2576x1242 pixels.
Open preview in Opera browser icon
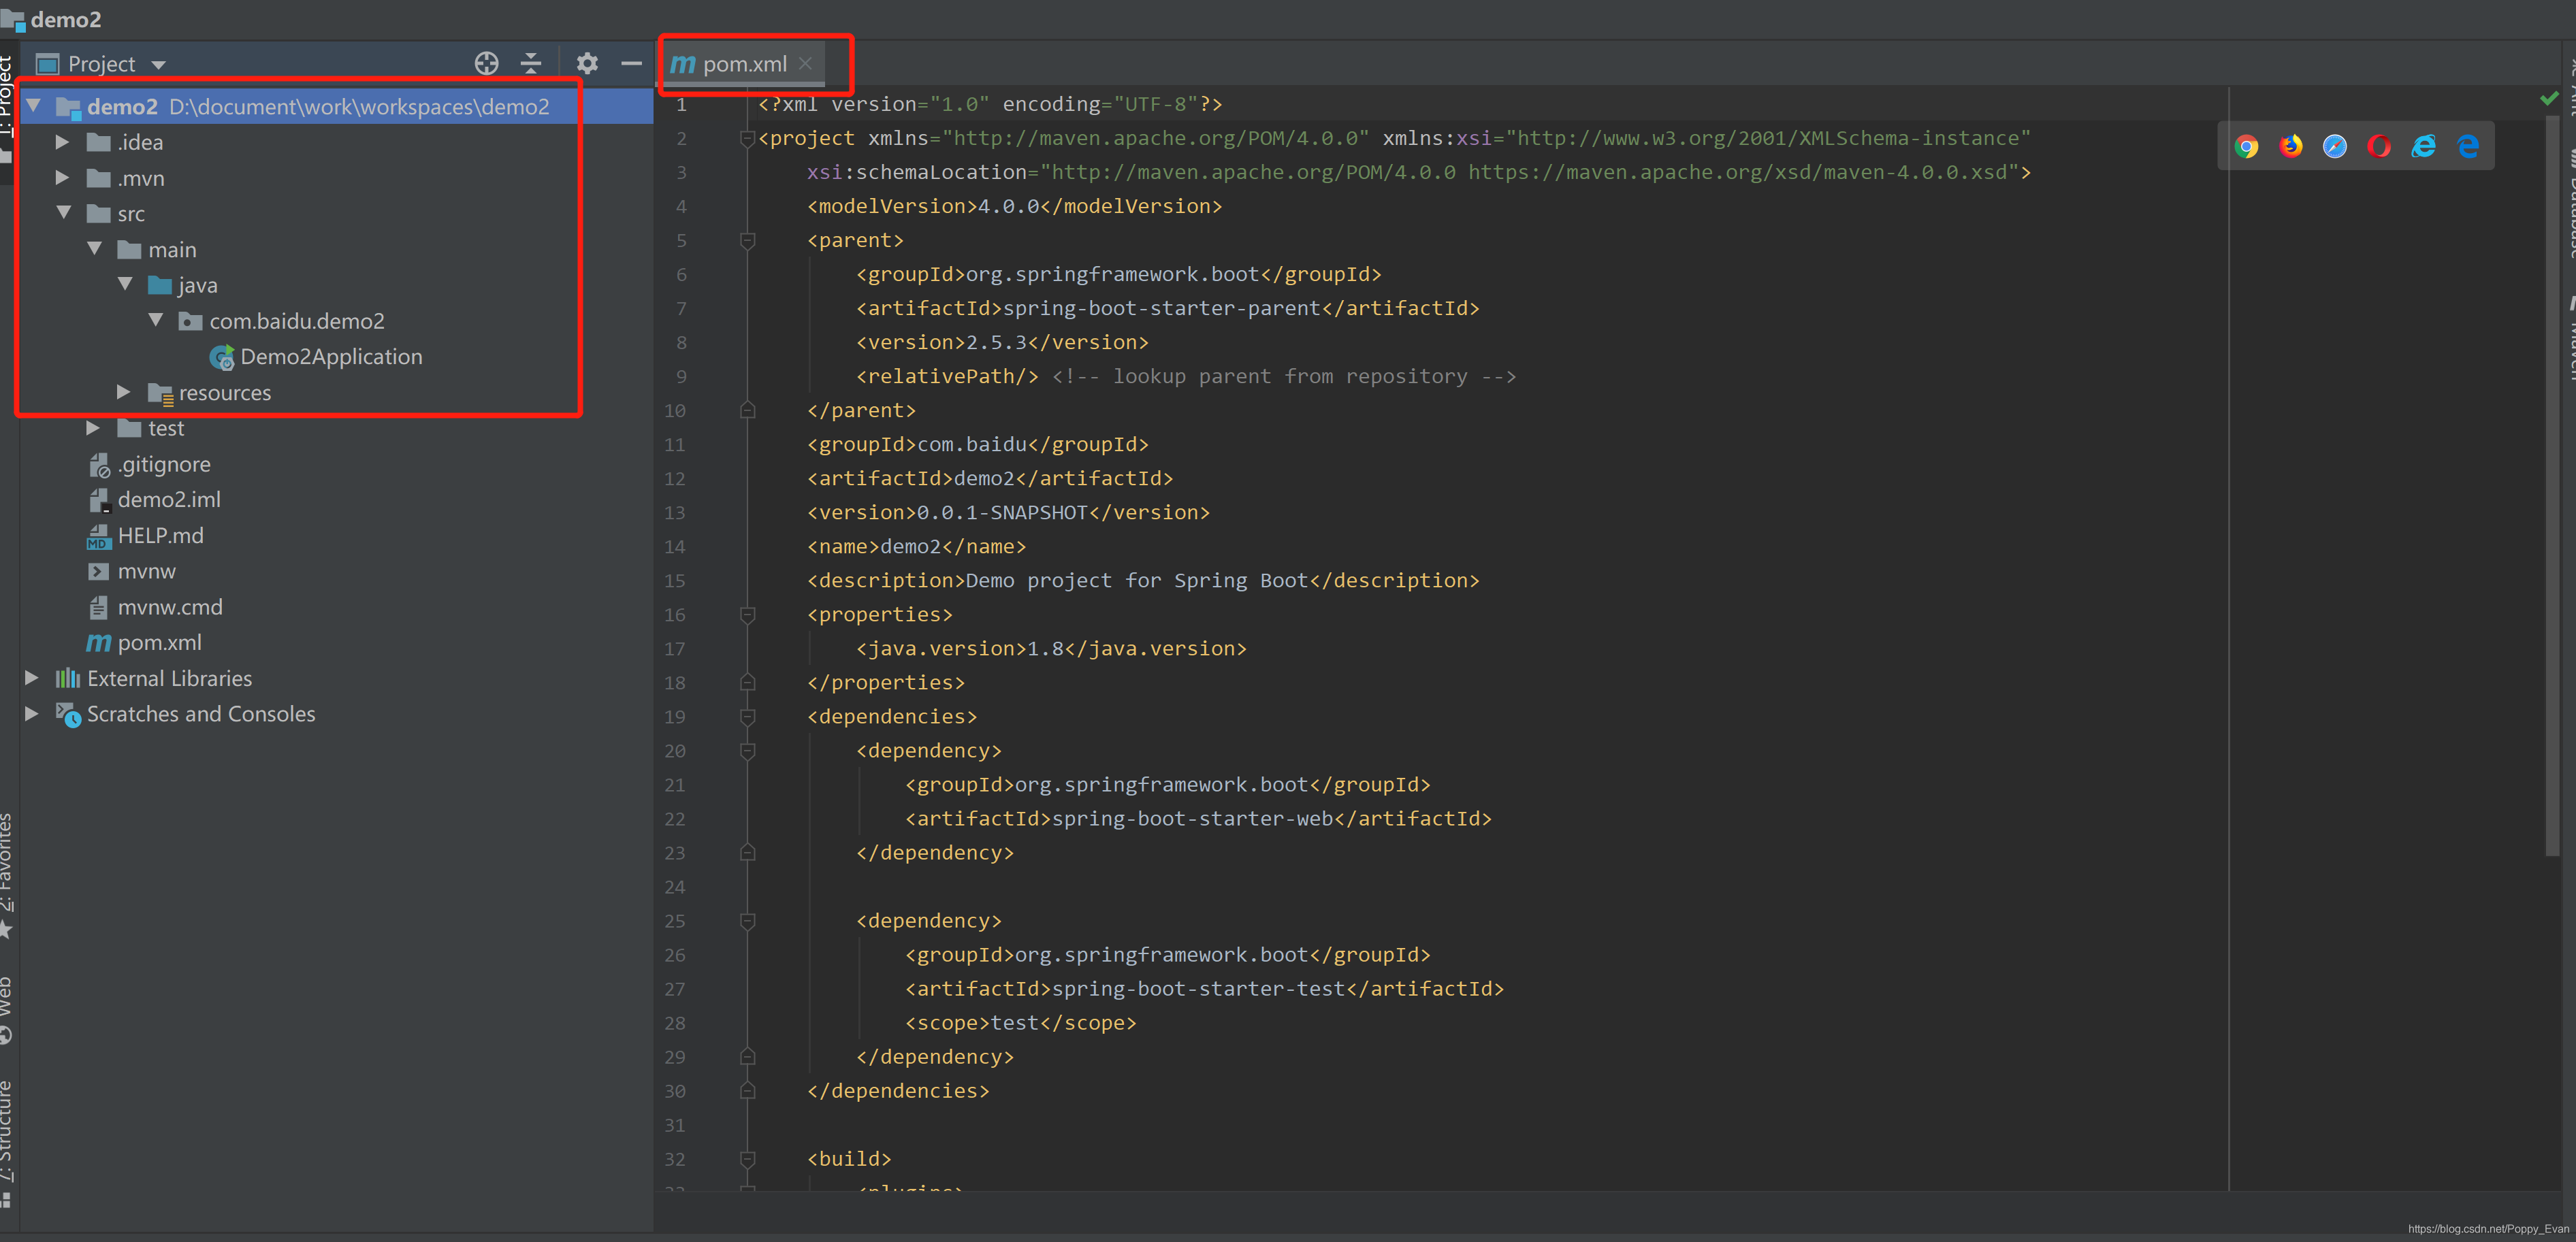point(2378,147)
